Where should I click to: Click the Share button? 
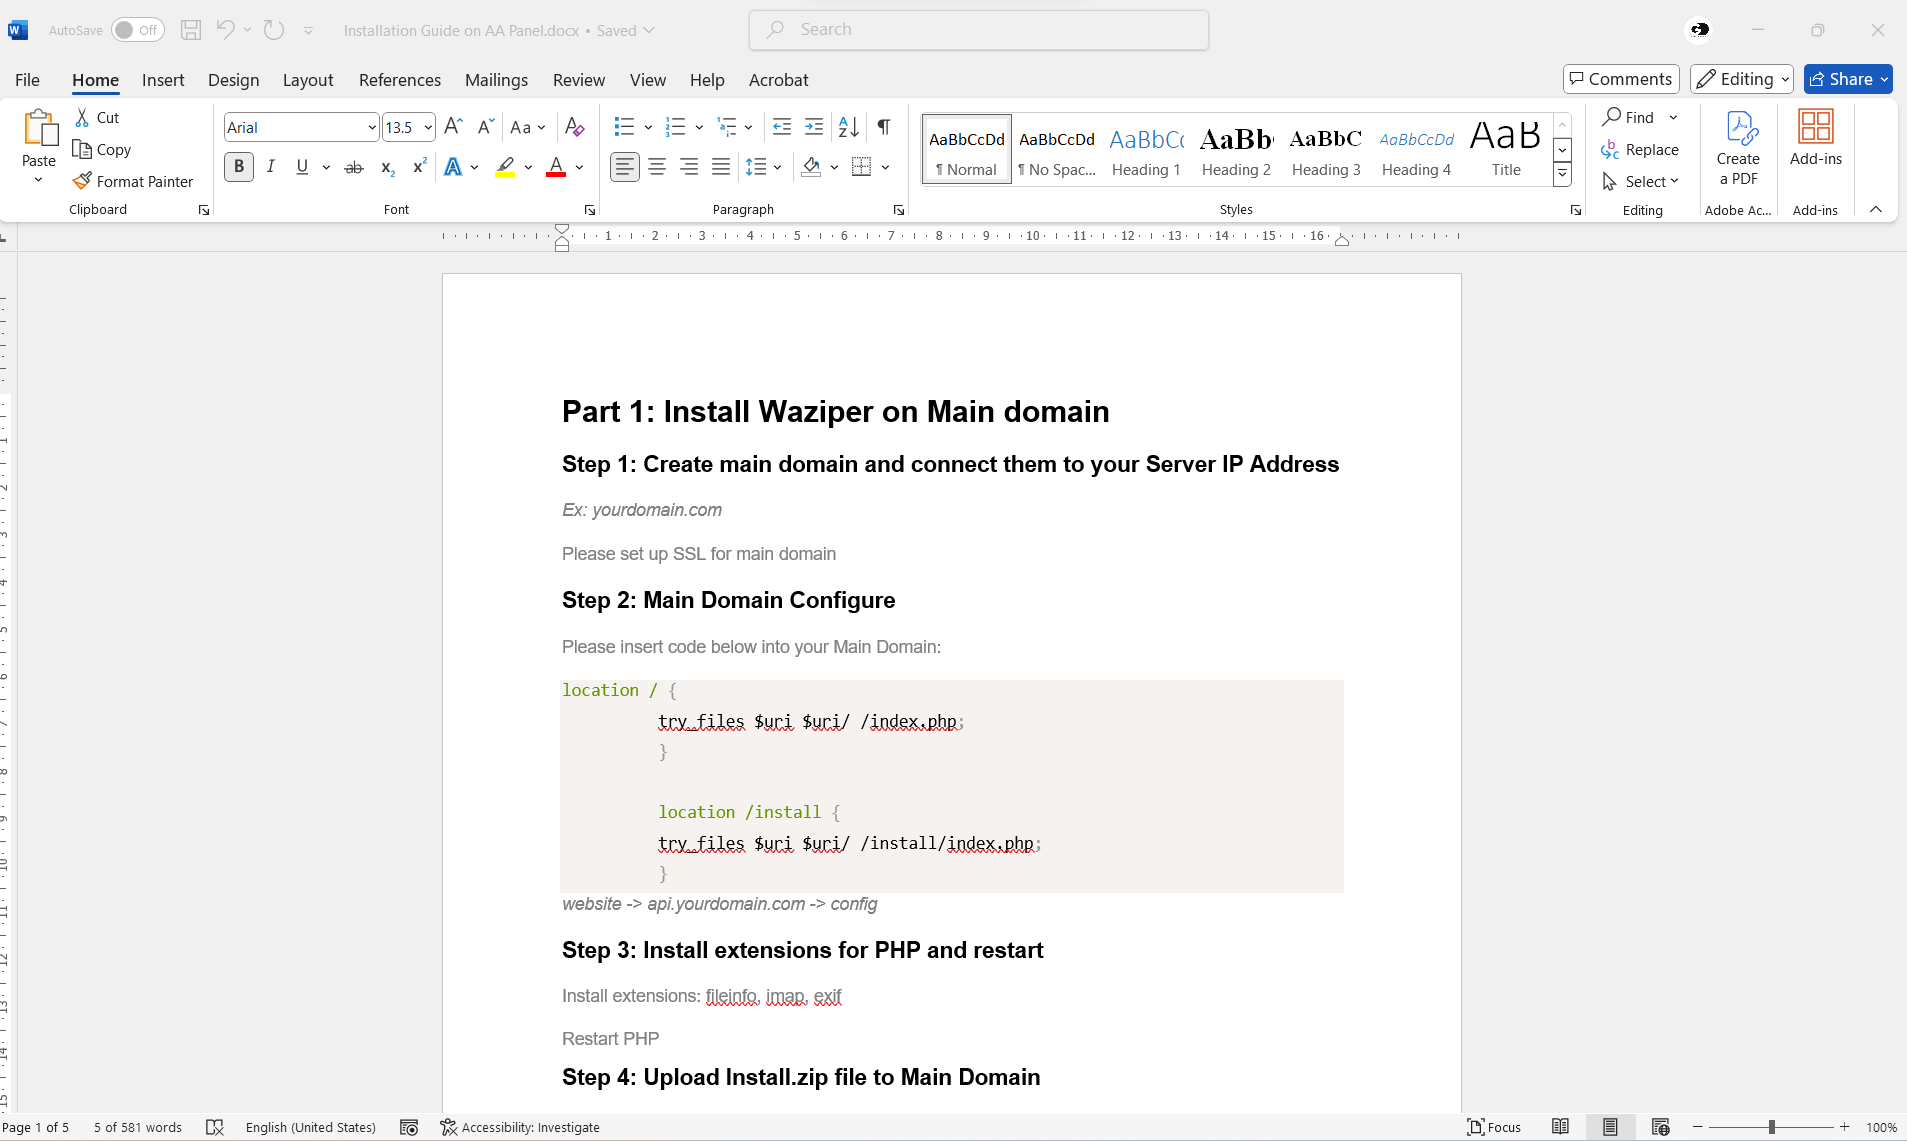[1847, 79]
